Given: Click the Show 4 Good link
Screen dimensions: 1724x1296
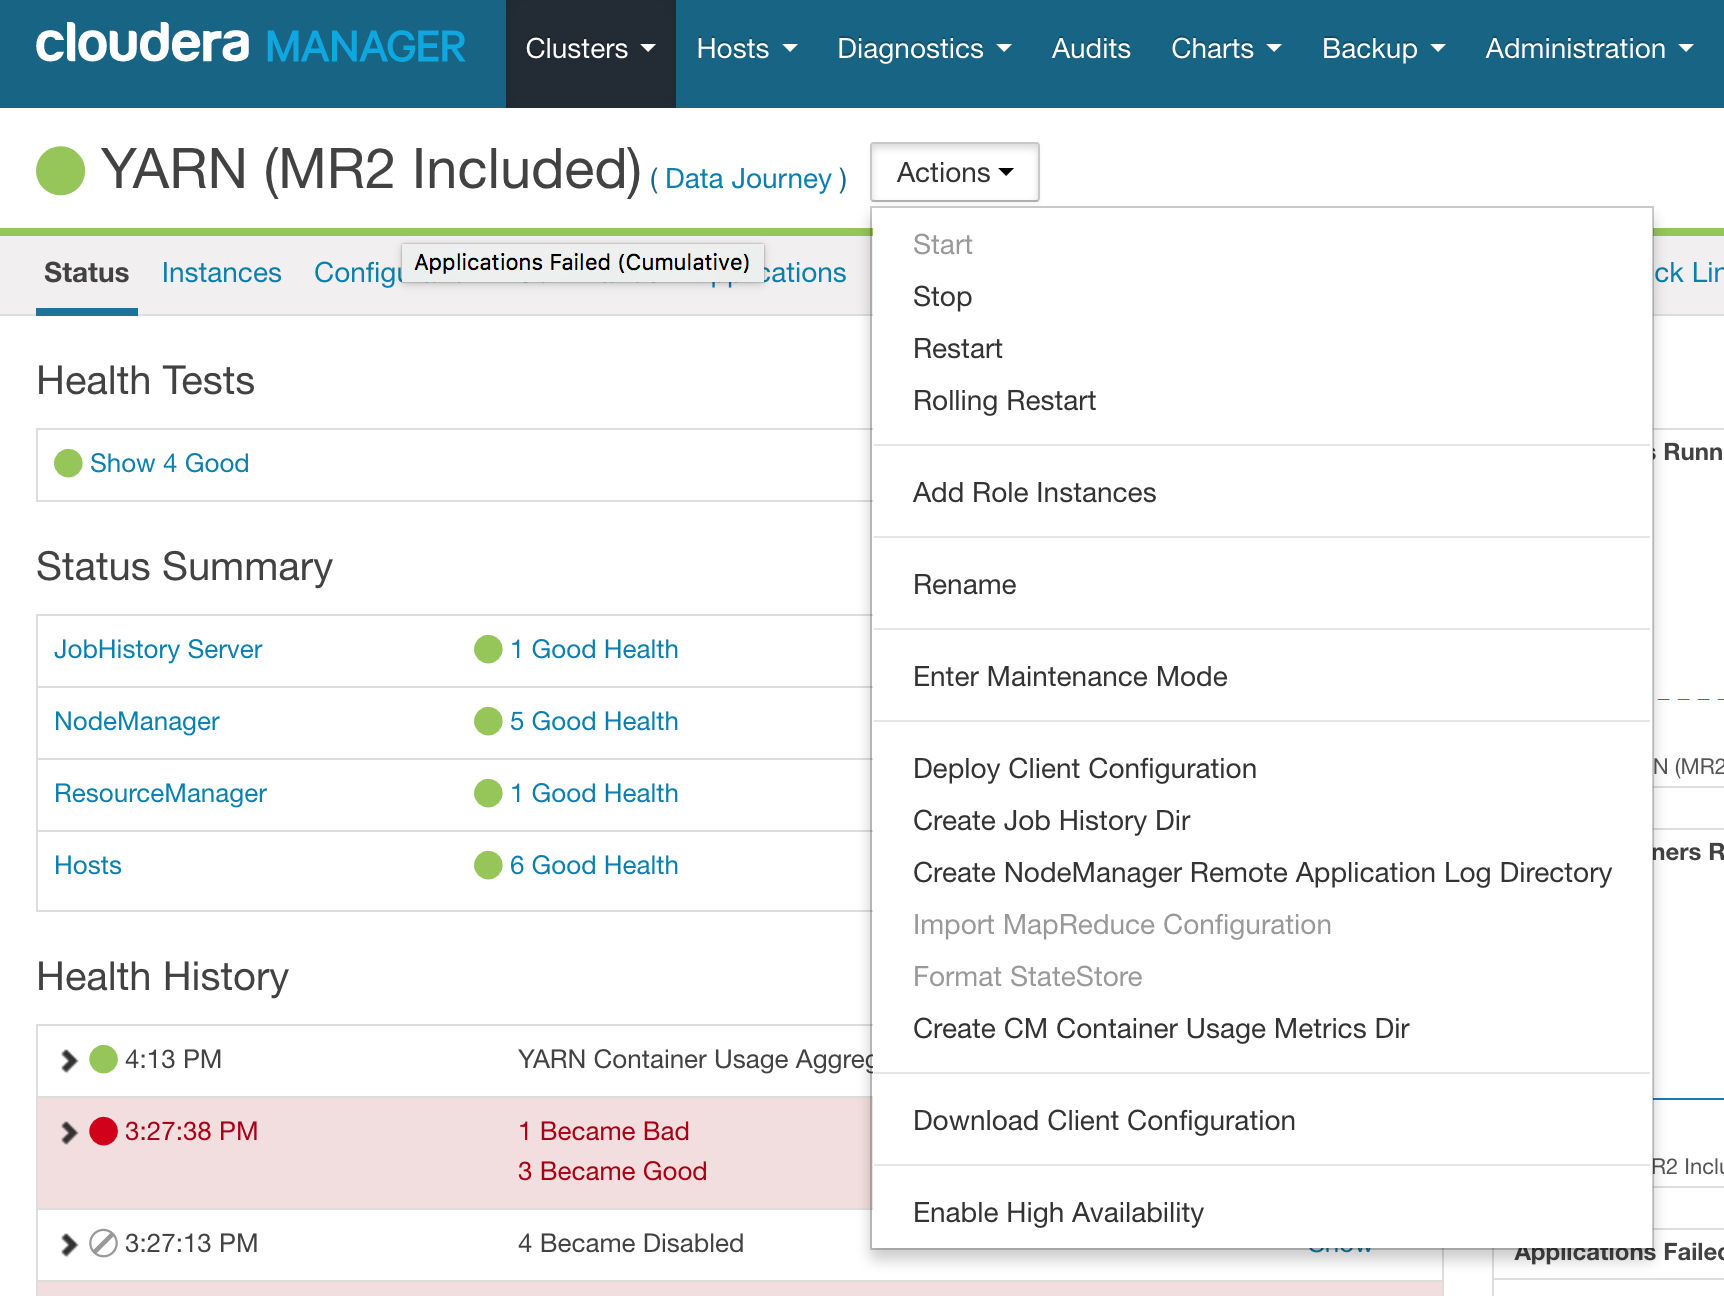Looking at the screenshot, I should [168, 463].
